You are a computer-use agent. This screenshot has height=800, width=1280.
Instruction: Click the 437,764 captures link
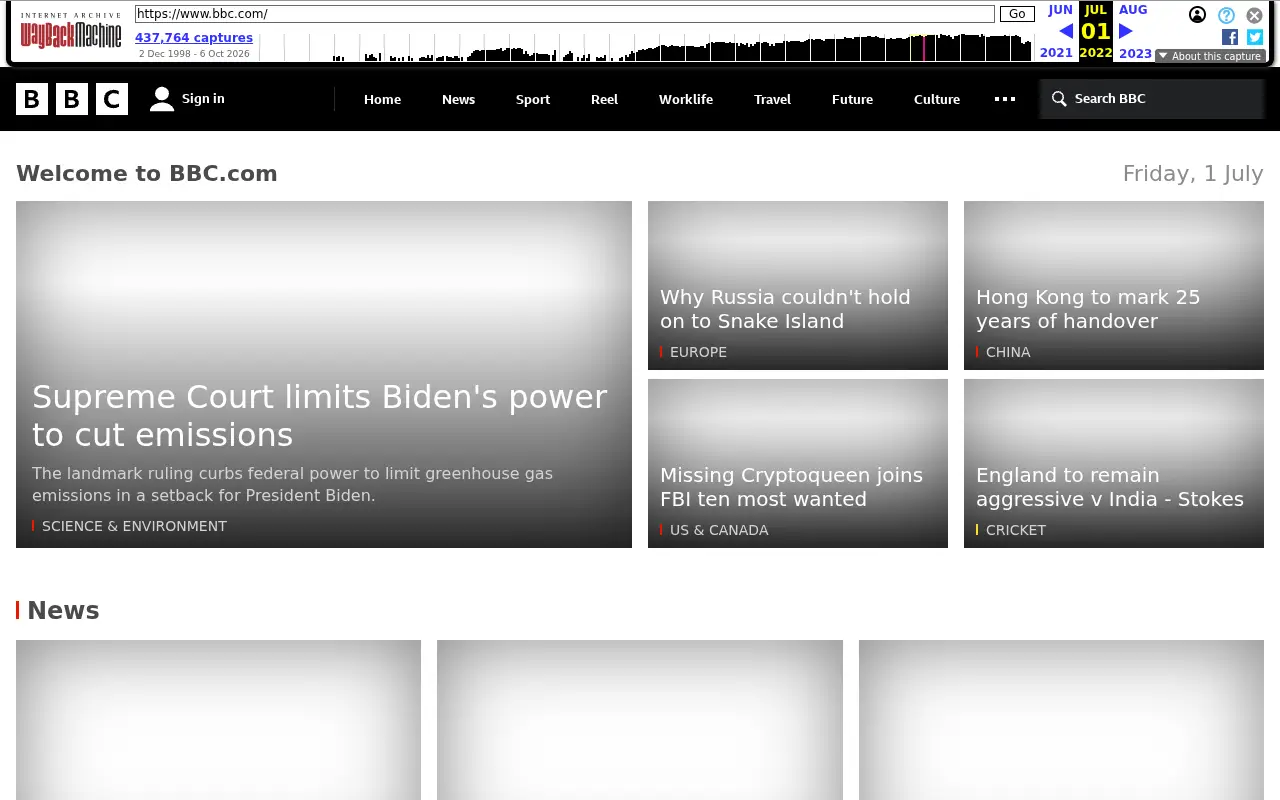pyautogui.click(x=194, y=38)
